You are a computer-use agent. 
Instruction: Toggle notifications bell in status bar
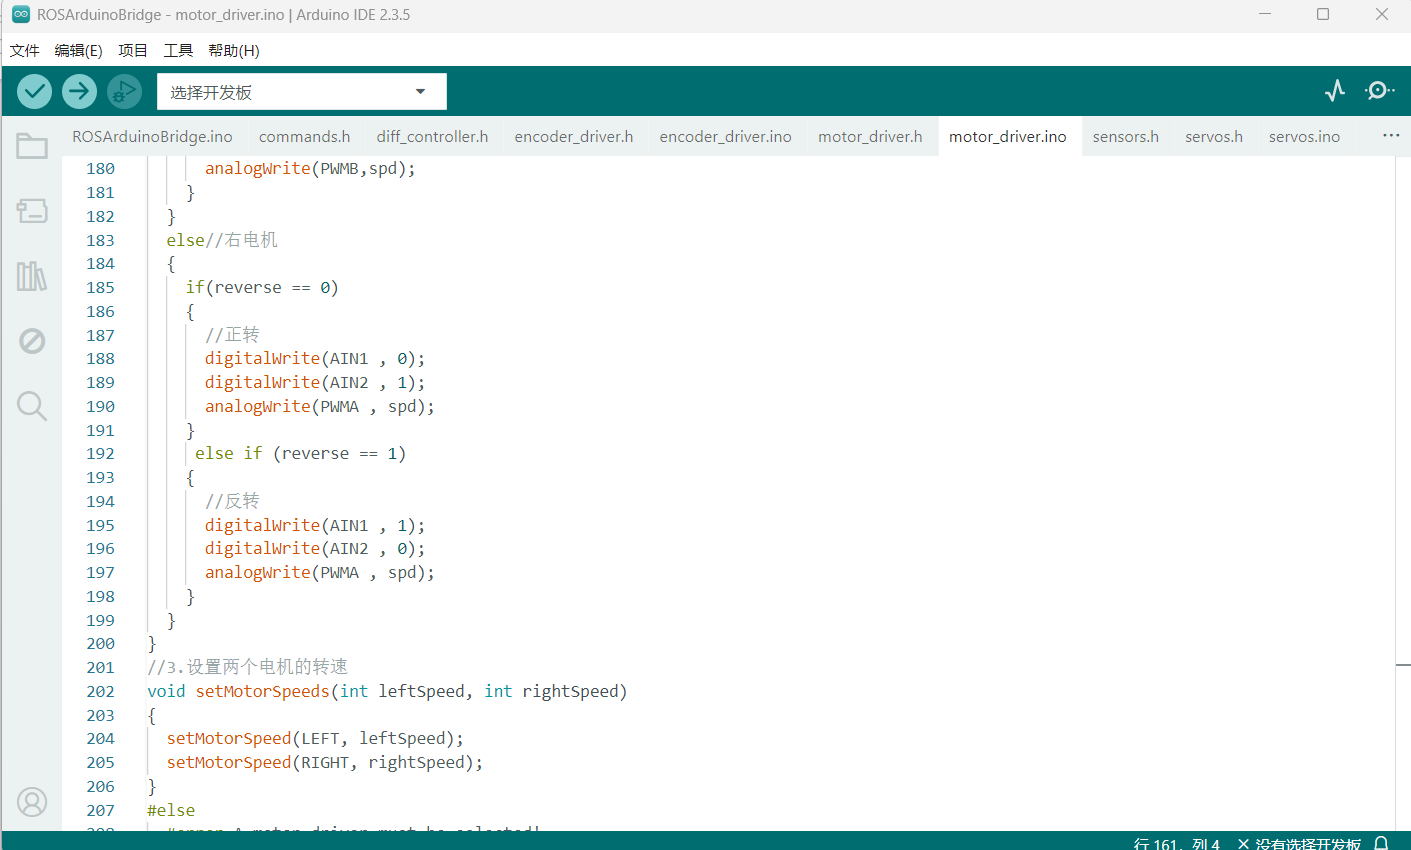point(1382,843)
